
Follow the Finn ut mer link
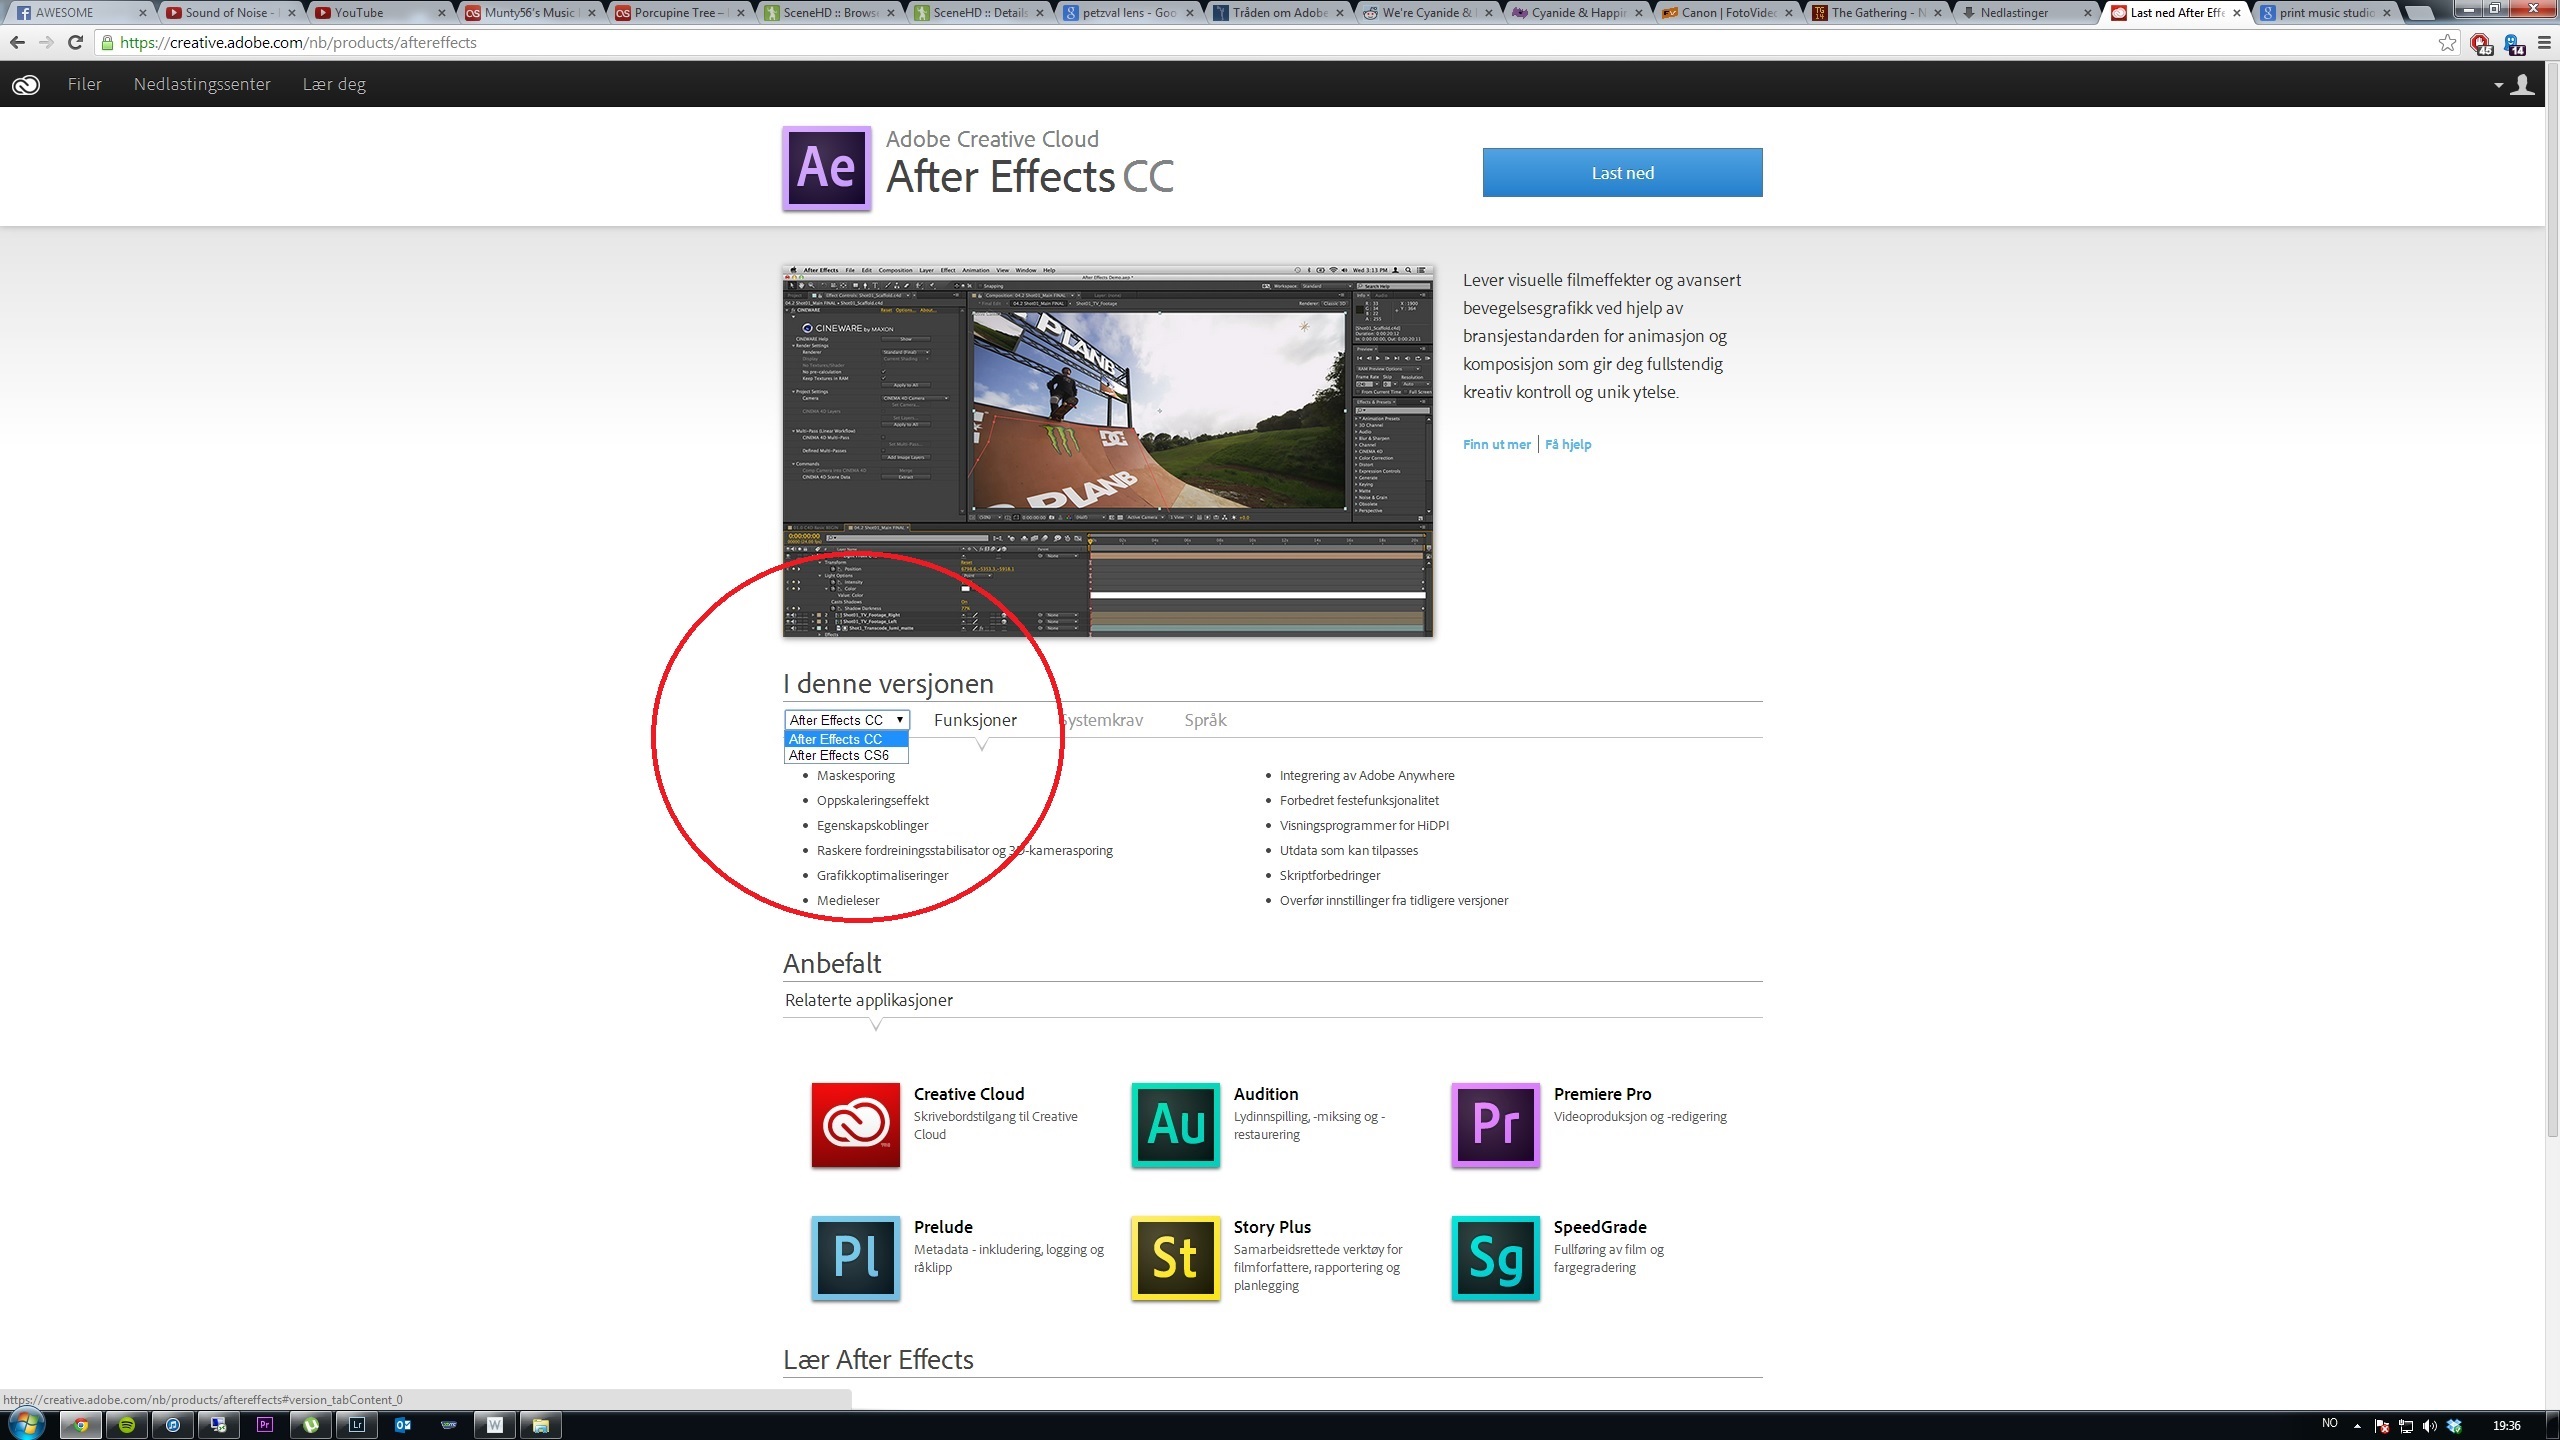point(1496,445)
